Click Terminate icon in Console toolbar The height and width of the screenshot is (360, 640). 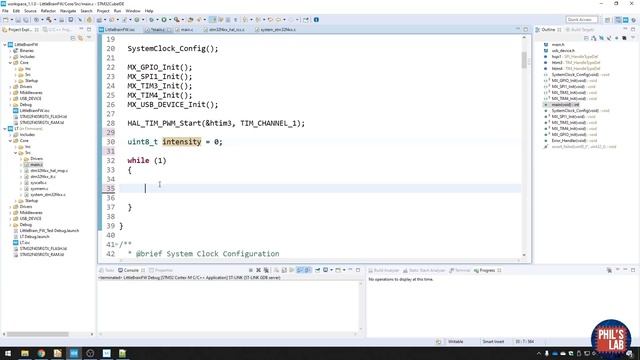[251, 270]
